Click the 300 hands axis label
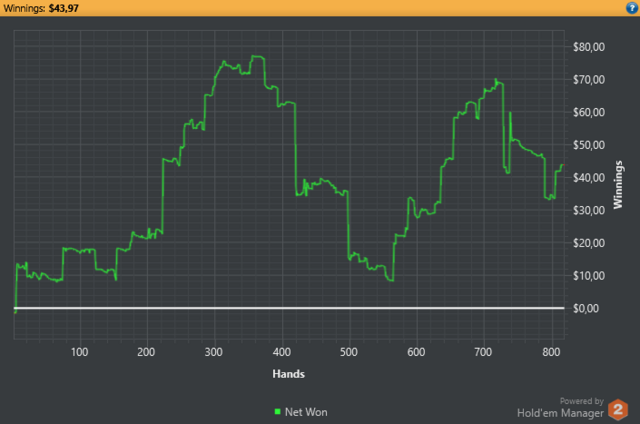The width and height of the screenshot is (640, 424). pos(213,352)
